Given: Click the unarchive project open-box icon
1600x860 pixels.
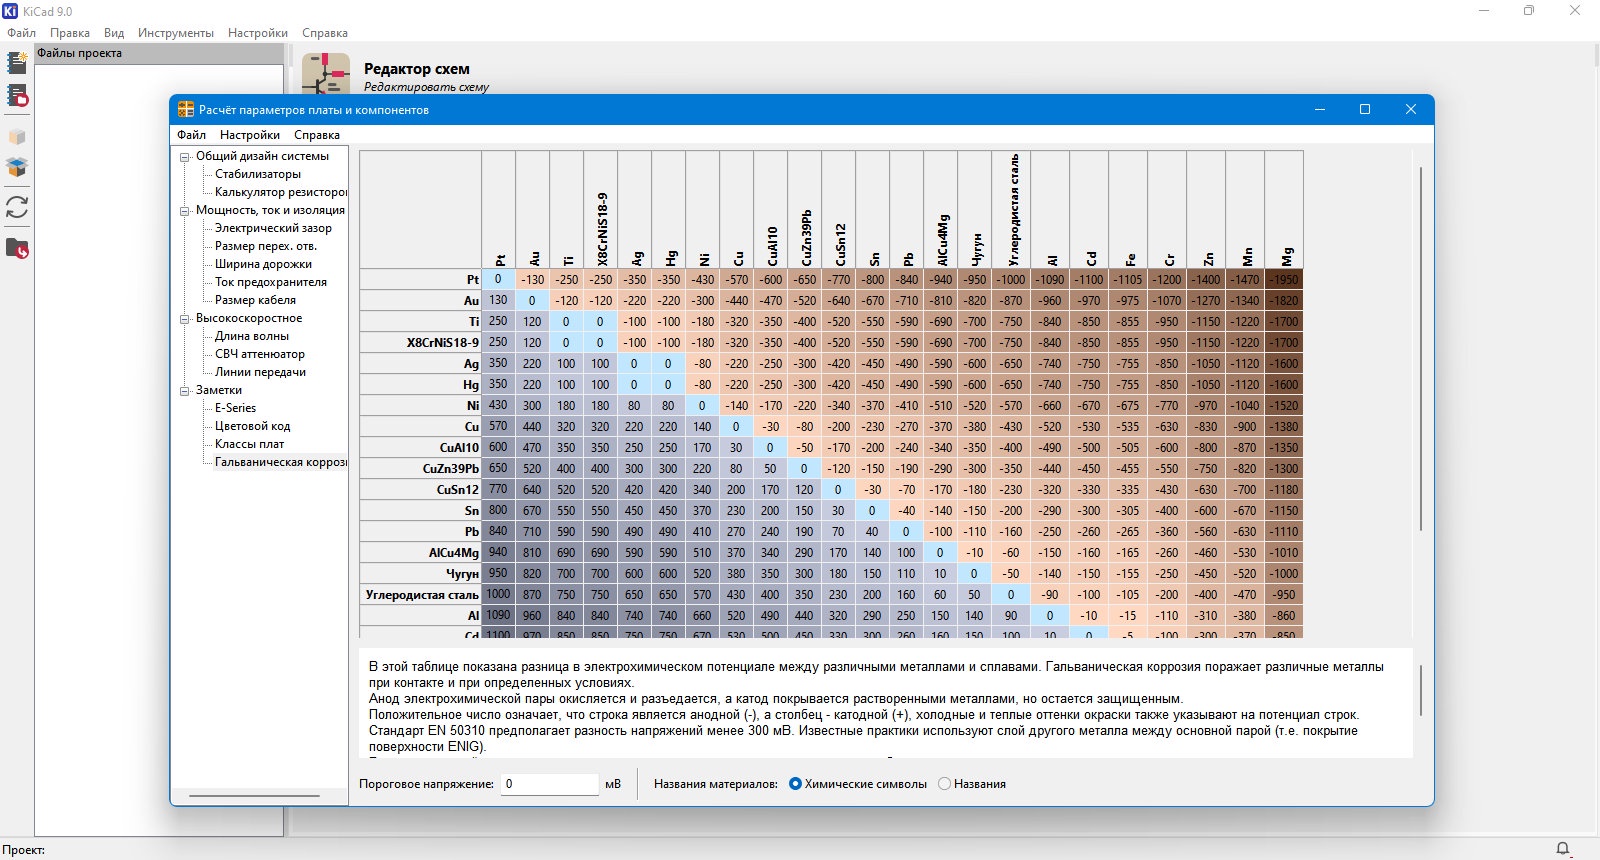Looking at the screenshot, I should point(17,167).
